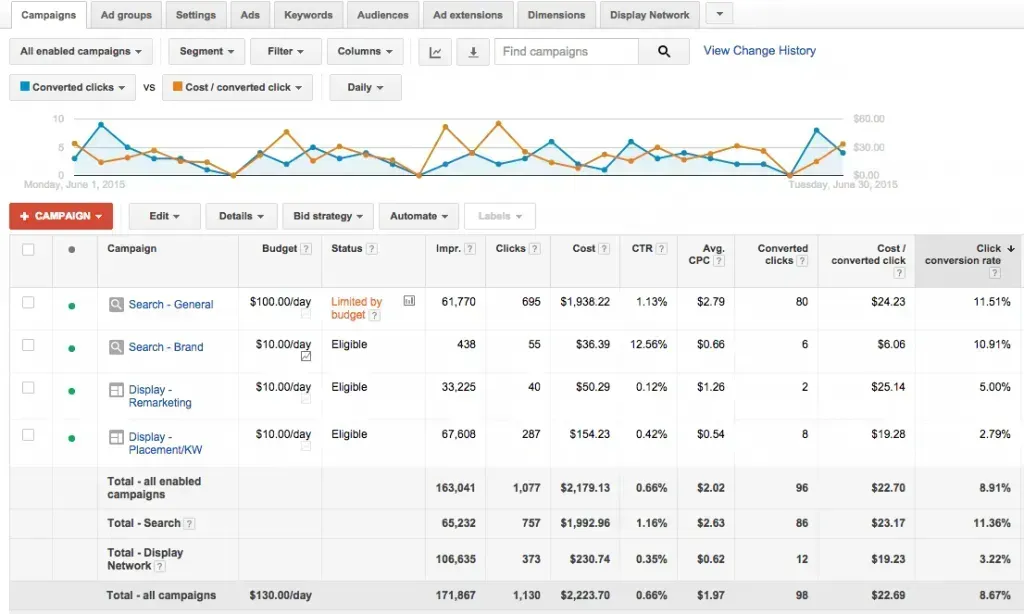Viewport: 1024px width, 614px height.
Task: Click the bar-chart icon near Limited by budget
Action: click(x=409, y=300)
